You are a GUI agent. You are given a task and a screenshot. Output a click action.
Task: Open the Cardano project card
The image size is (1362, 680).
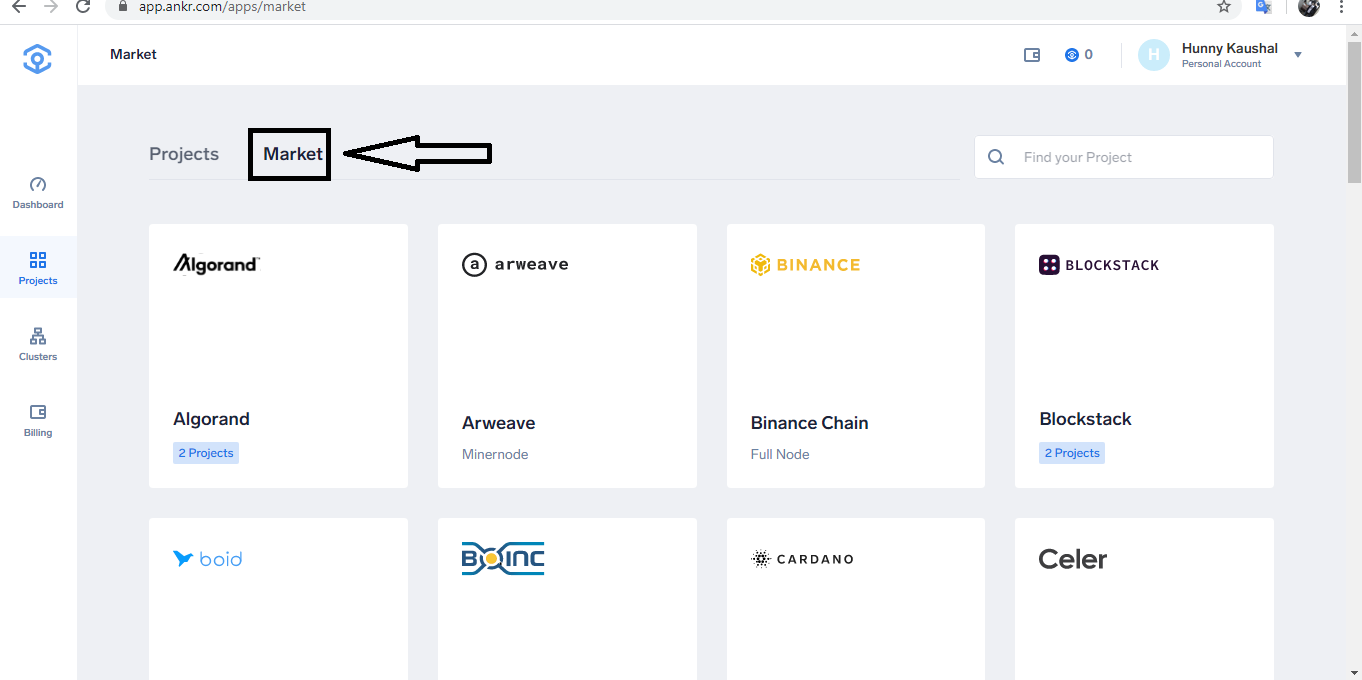coord(855,599)
